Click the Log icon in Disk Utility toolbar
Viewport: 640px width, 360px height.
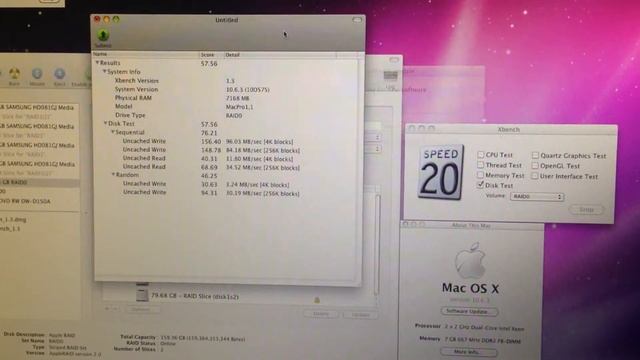point(391,76)
